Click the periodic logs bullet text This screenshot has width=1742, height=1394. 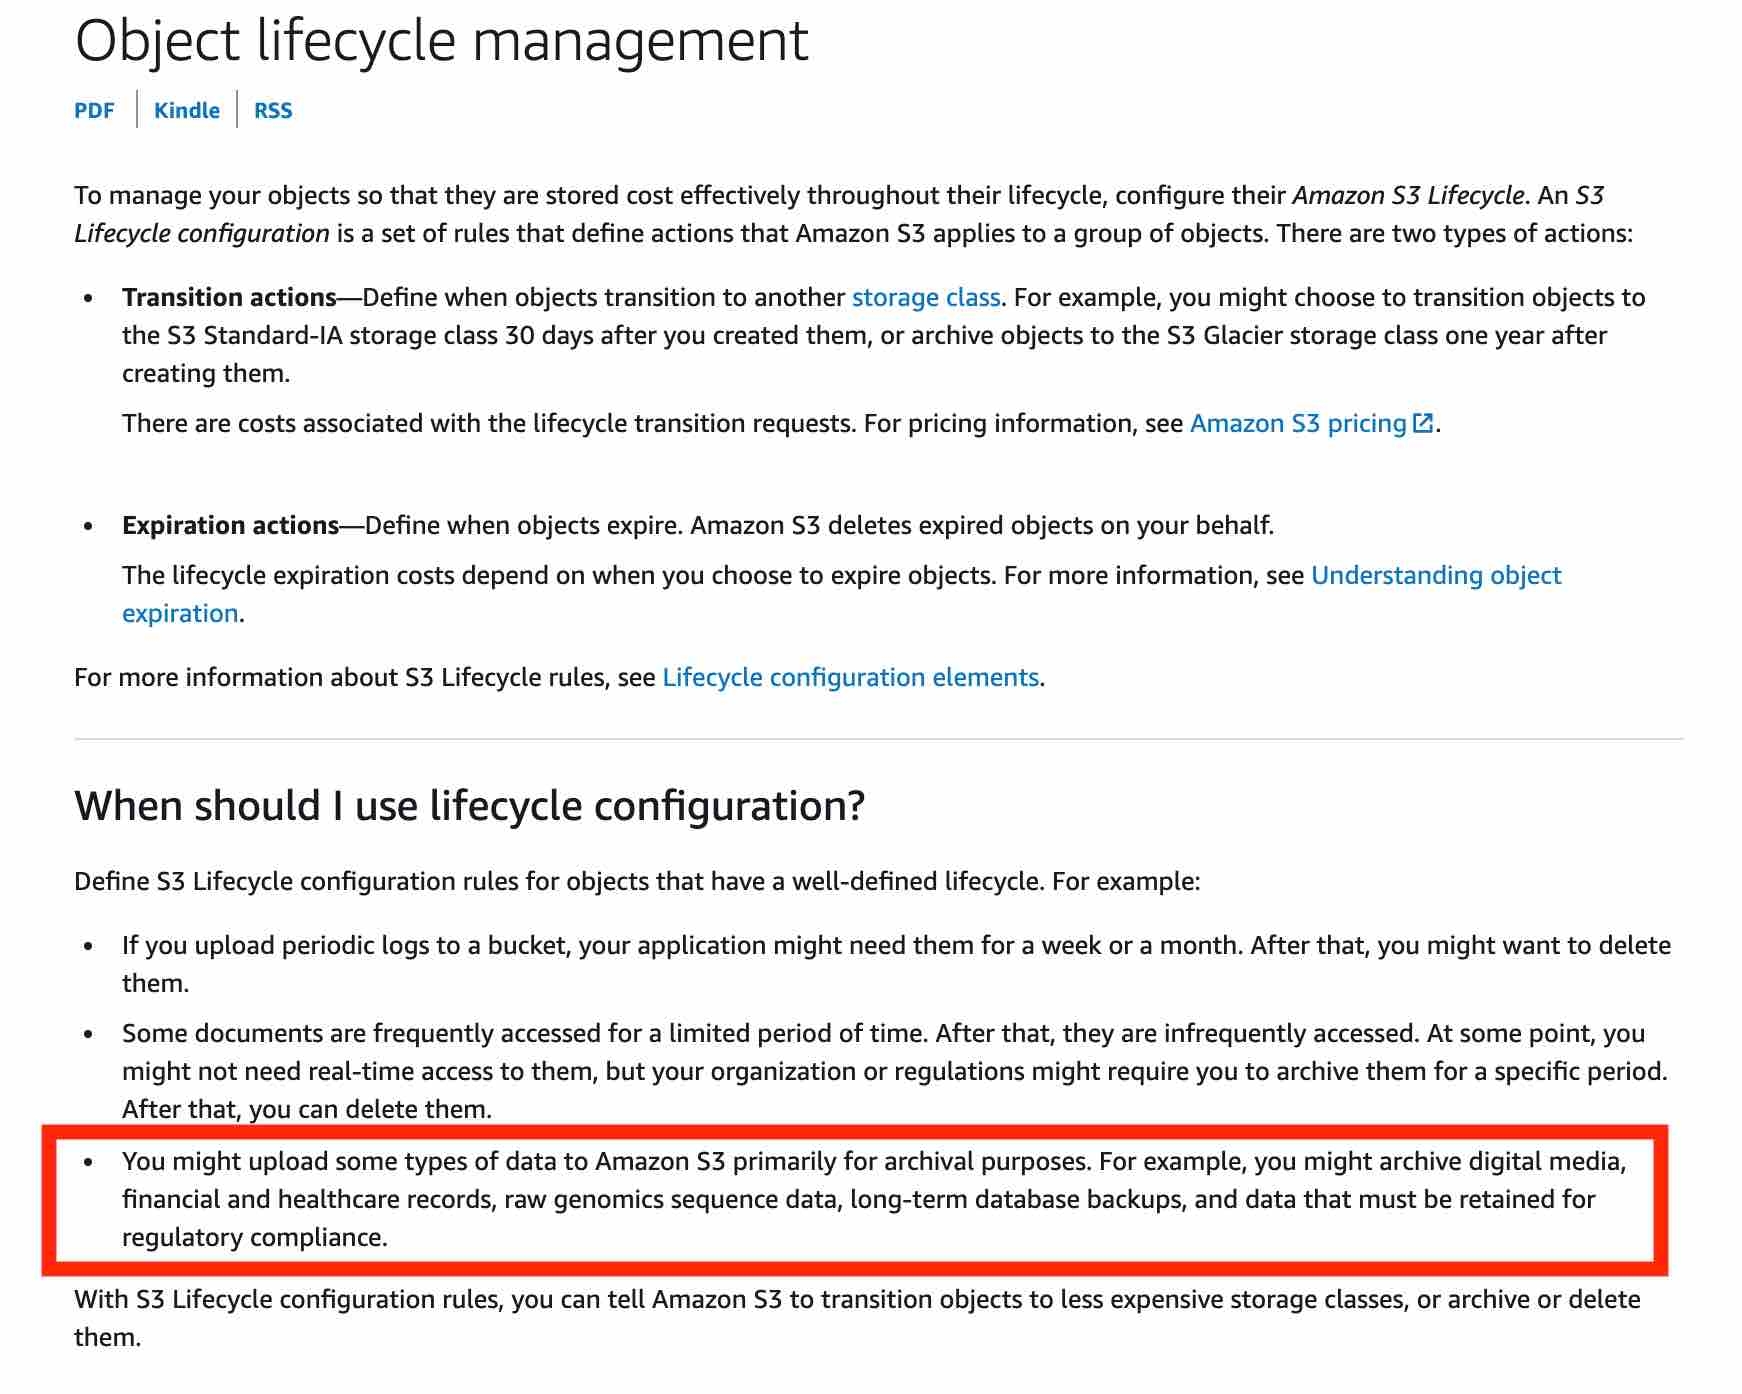click(x=895, y=945)
